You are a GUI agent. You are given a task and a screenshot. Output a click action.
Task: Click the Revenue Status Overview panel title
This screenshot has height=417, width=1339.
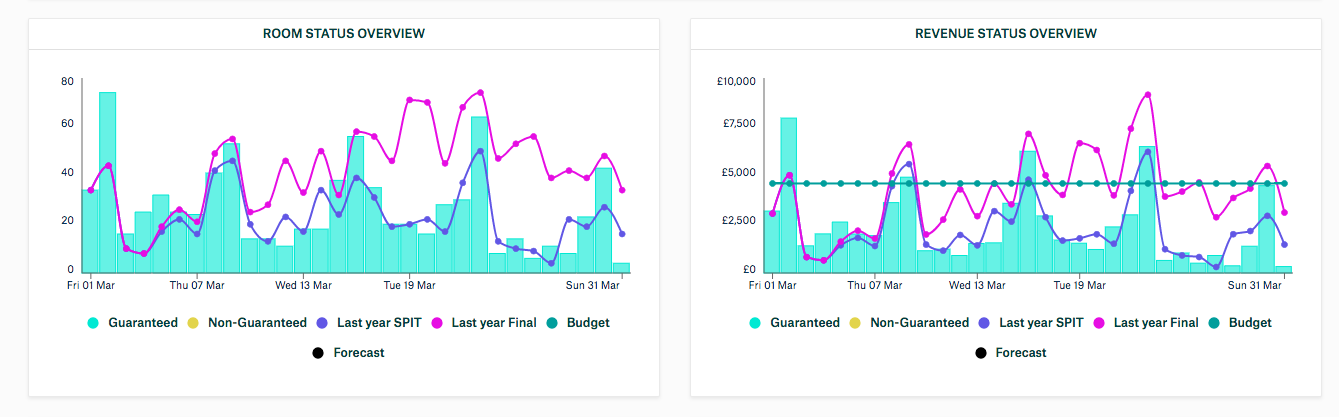click(x=1005, y=34)
